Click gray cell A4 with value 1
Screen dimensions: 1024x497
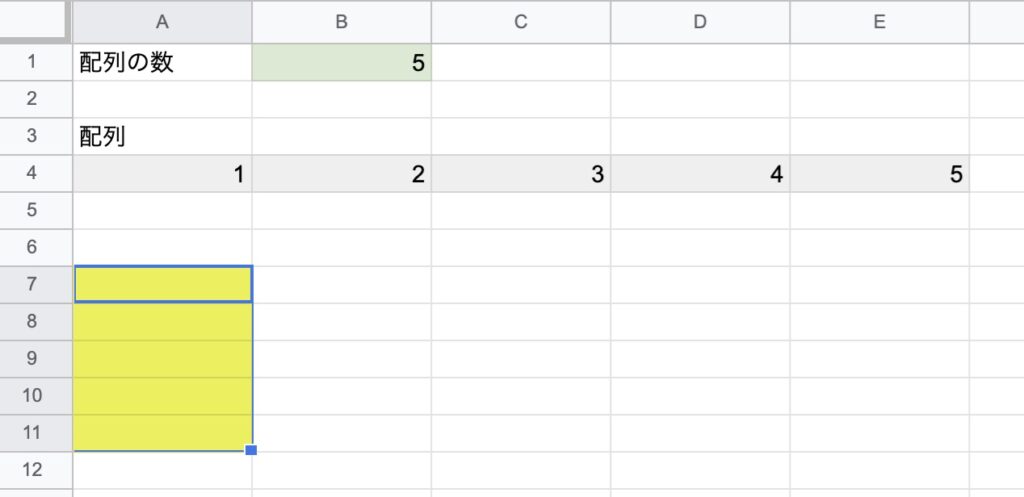pos(162,174)
